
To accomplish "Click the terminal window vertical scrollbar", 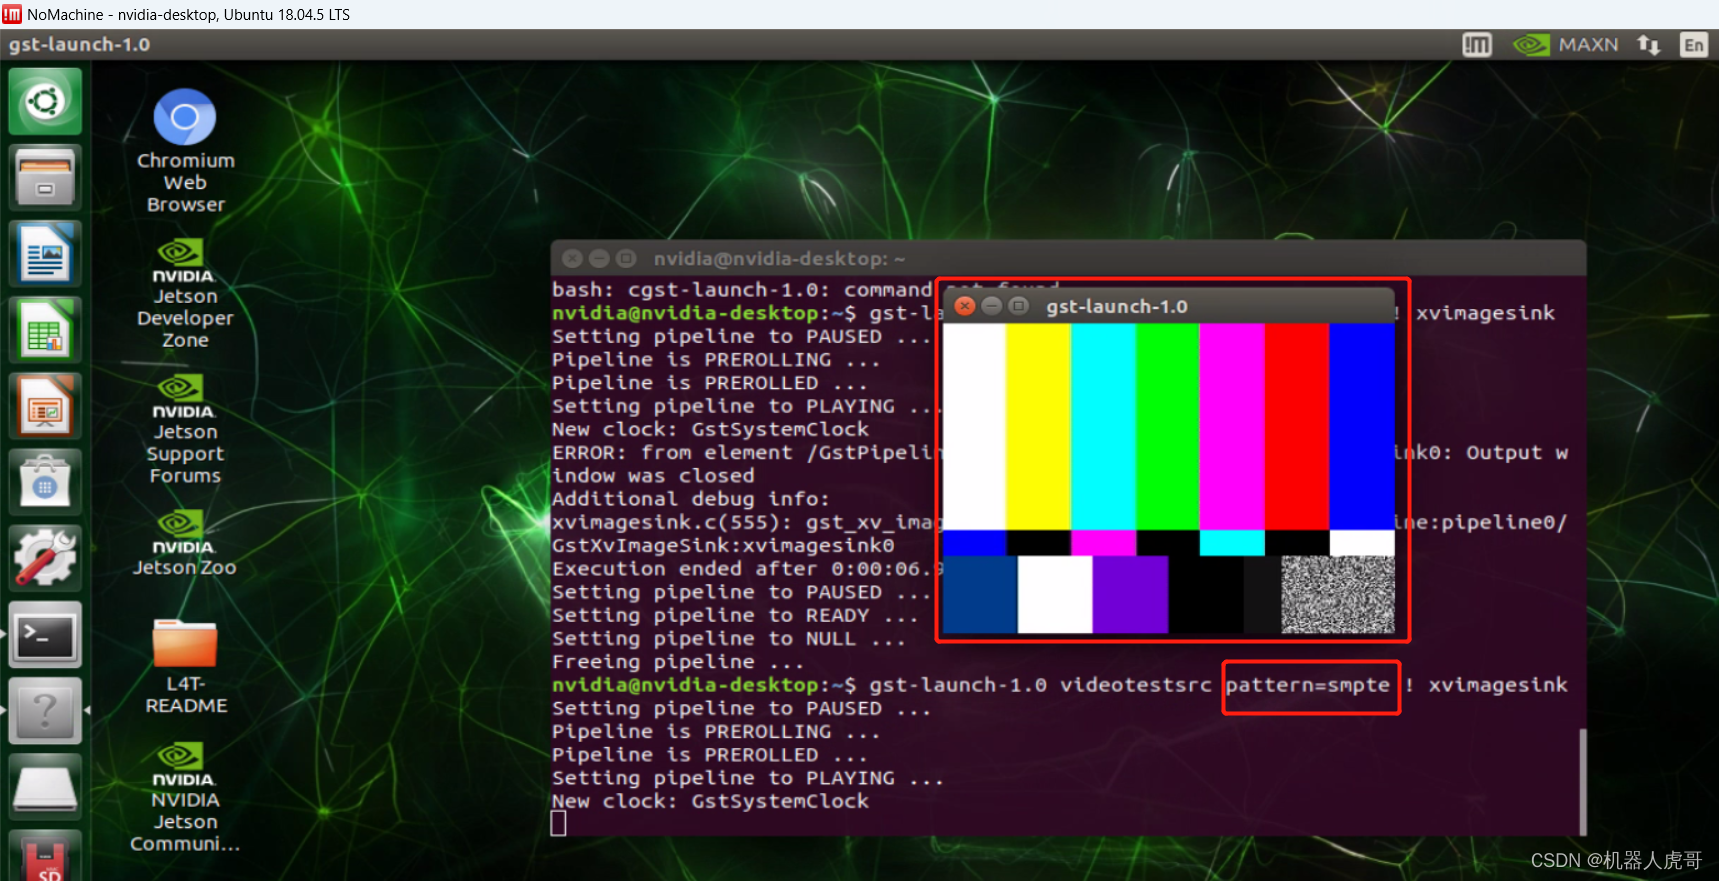I will tap(1582, 781).
